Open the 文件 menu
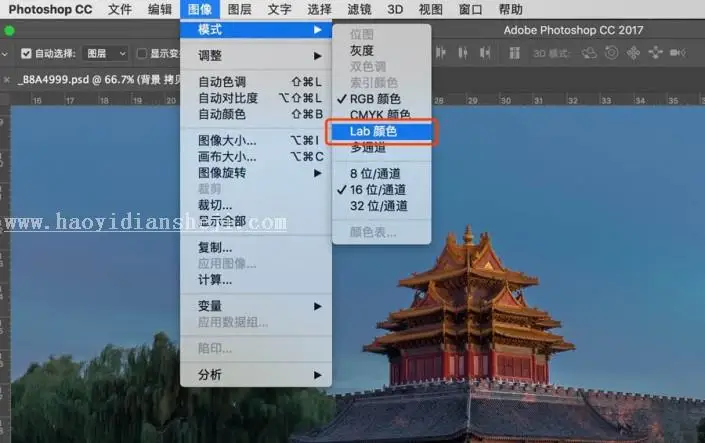 (120, 9)
